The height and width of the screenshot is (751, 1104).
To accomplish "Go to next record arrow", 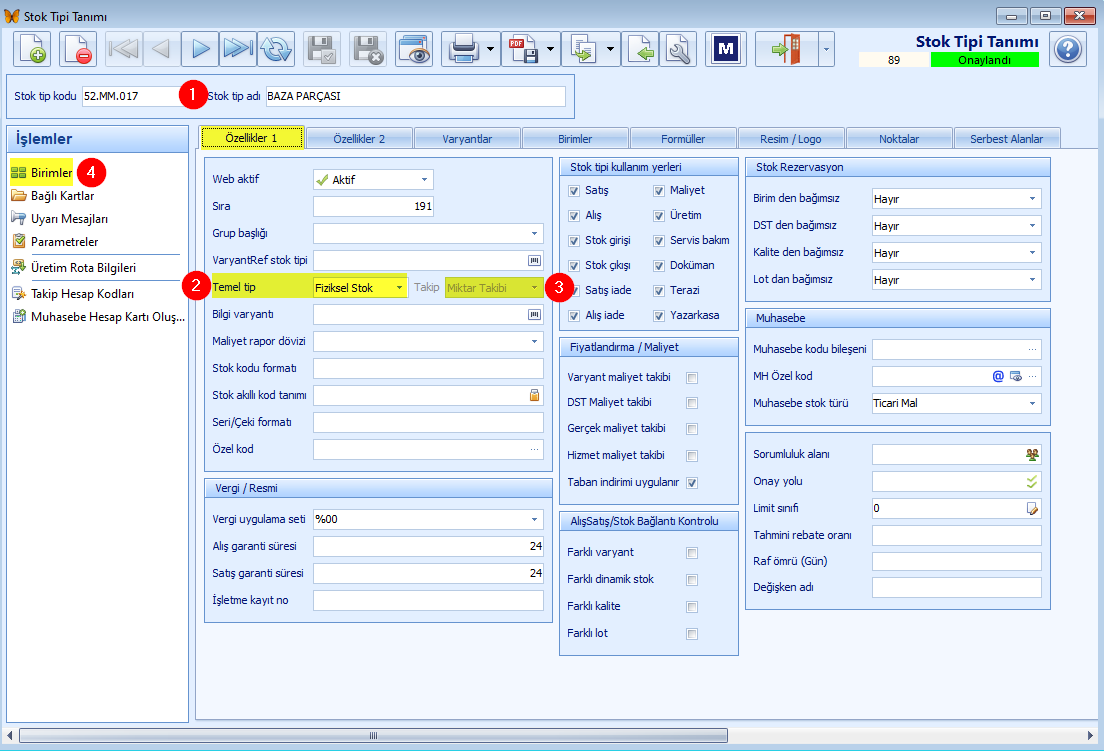I will [x=200, y=49].
